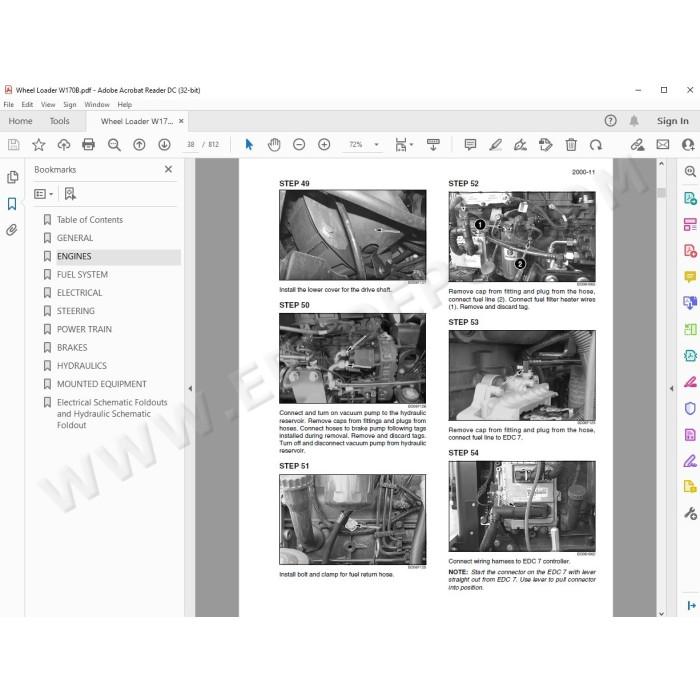This screenshot has height=700, width=700.
Task: Delete using the trash icon
Action: pyautogui.click(x=571, y=145)
